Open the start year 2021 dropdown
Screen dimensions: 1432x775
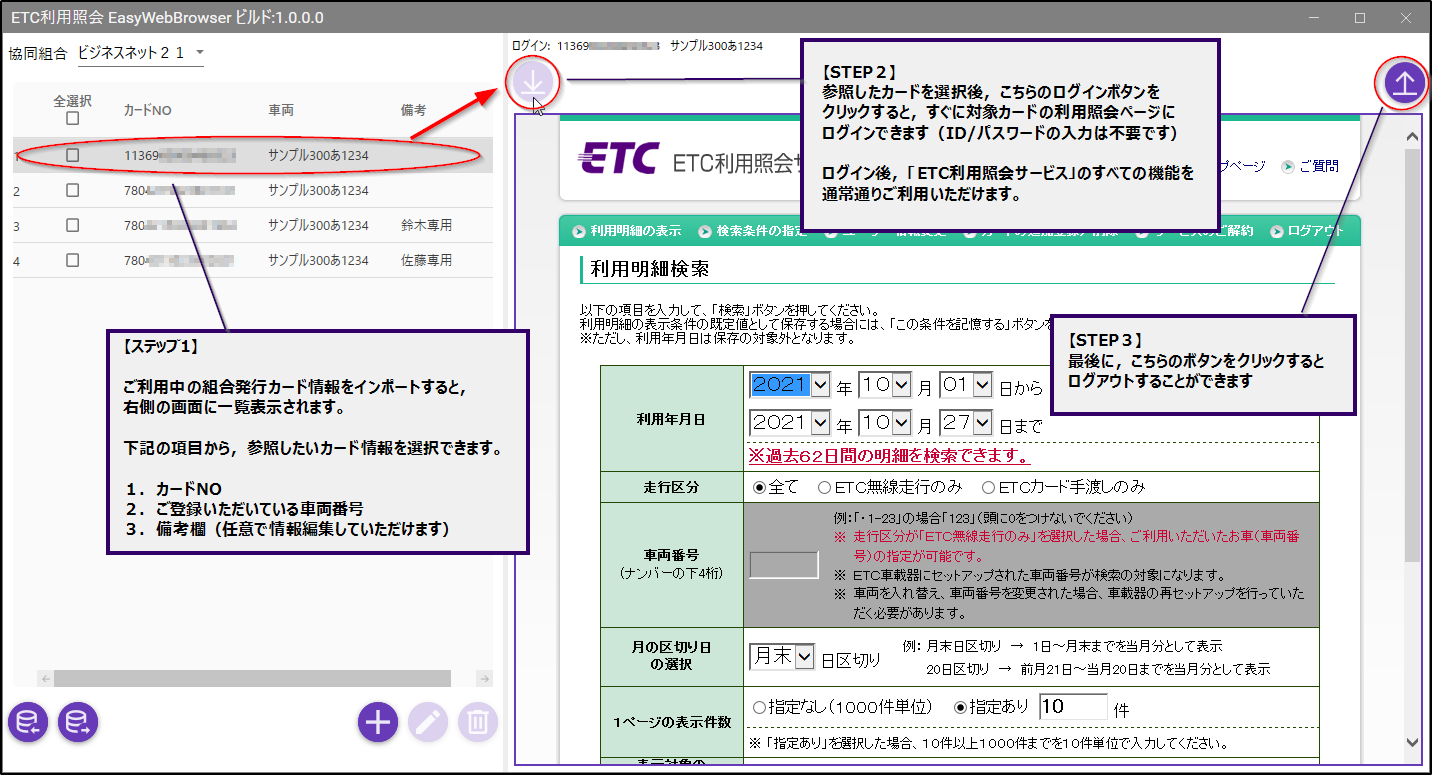790,385
